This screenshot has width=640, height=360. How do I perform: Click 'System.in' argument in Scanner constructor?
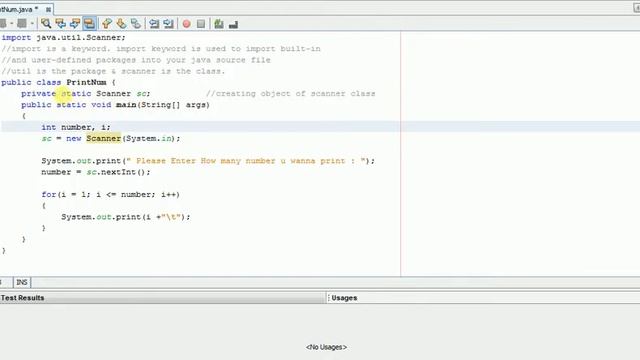(149, 138)
